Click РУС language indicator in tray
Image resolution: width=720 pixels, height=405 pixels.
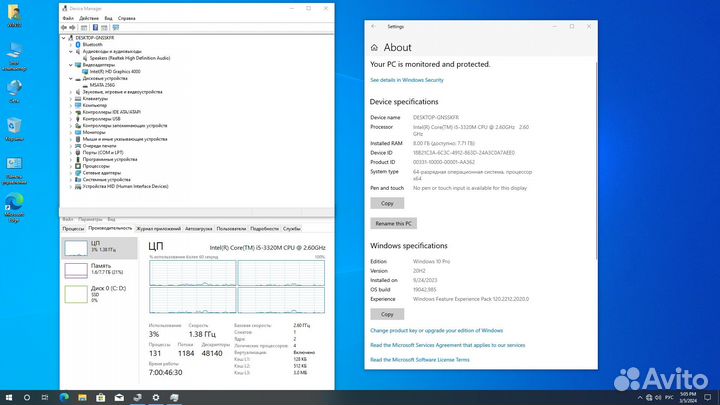669,398
